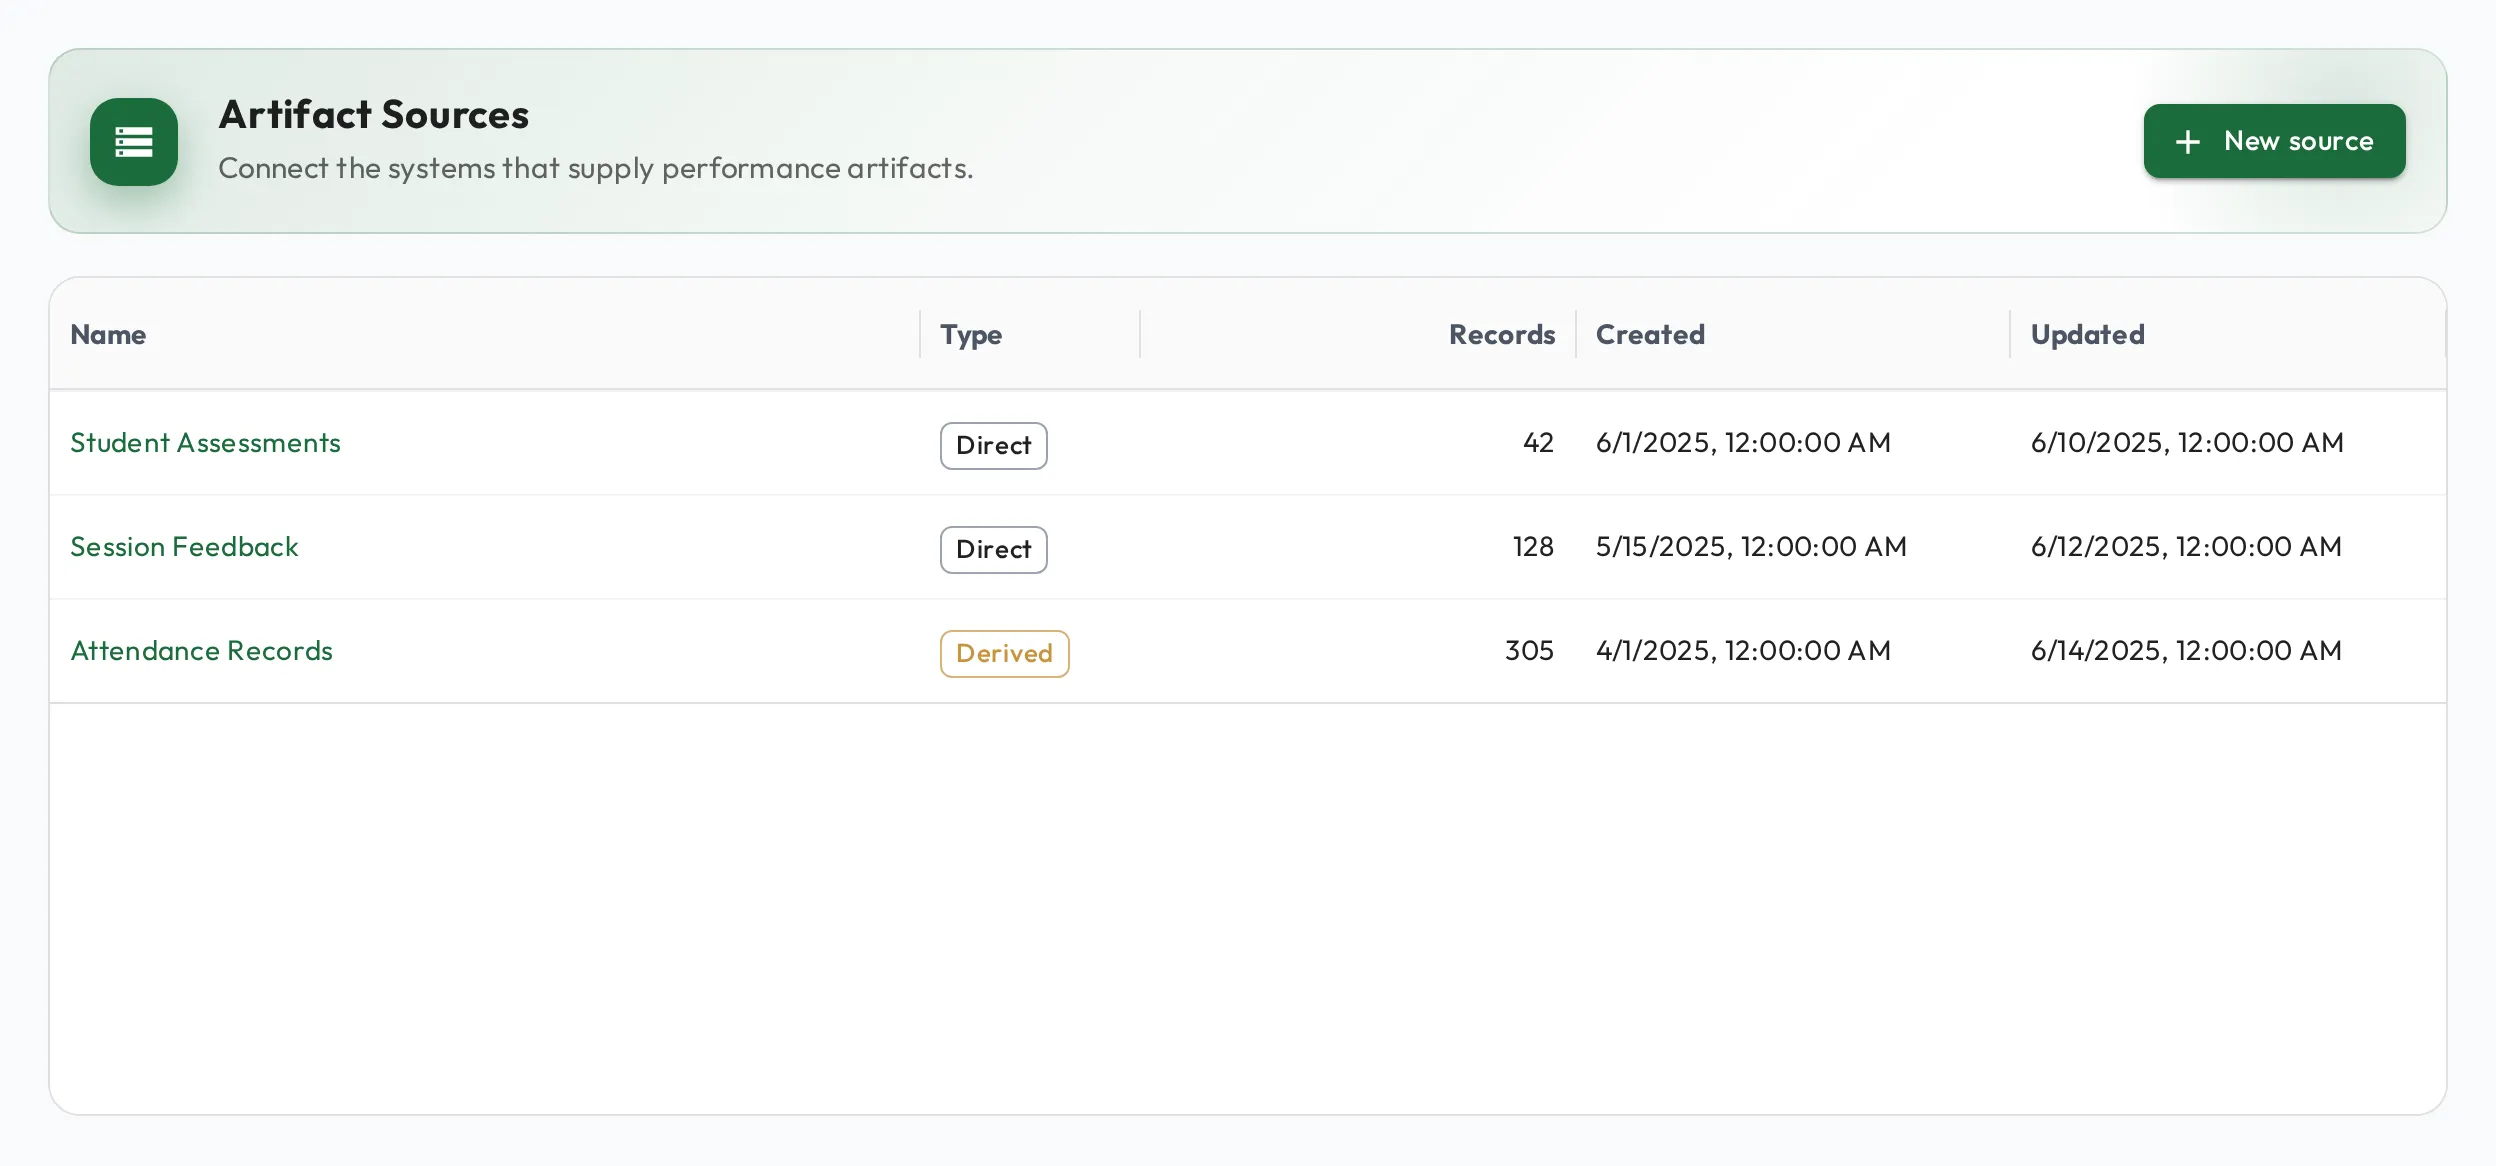Viewport: 2496px width, 1166px height.
Task: Select the record count 42
Action: [x=1538, y=442]
